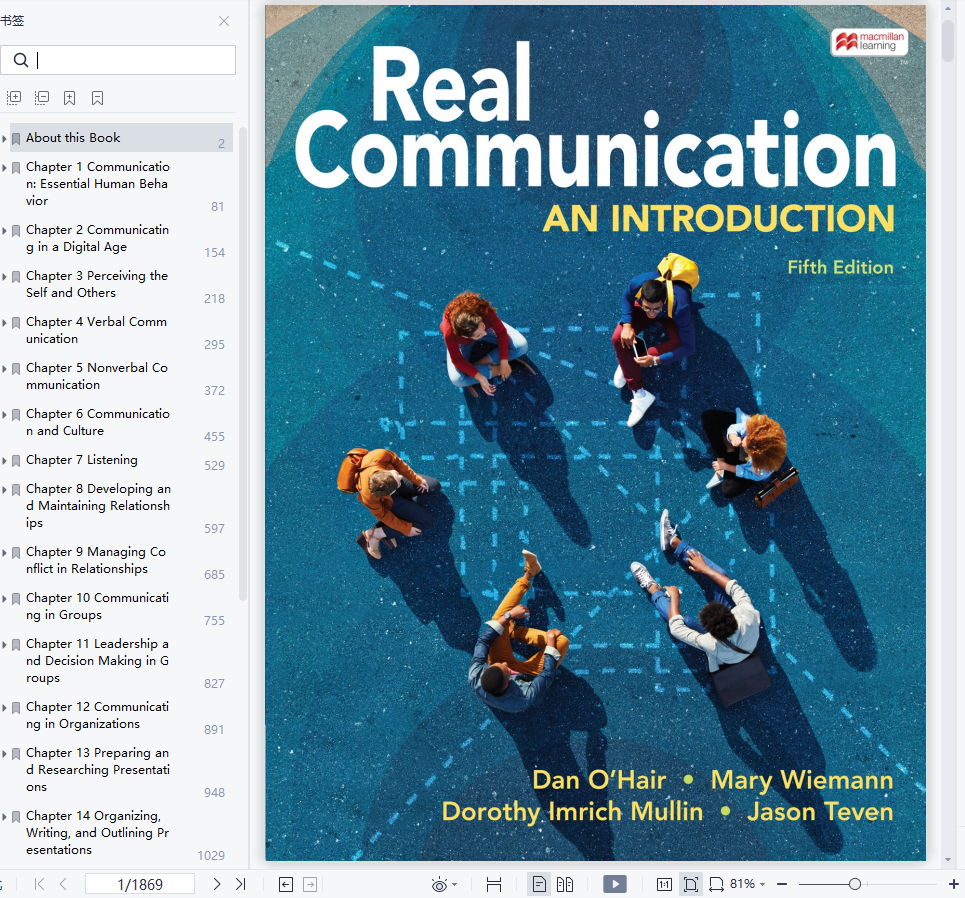
Task: Click the plain bookmark ribbon toolbar icon
Action: (x=97, y=98)
